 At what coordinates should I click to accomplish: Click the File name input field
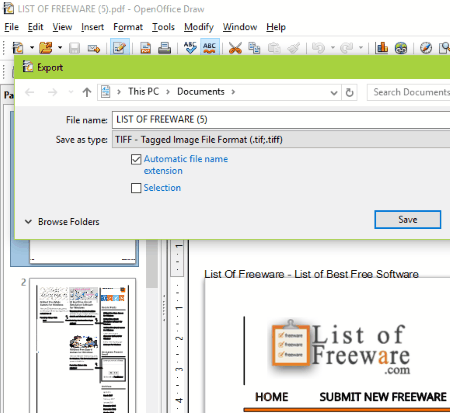[281, 120]
